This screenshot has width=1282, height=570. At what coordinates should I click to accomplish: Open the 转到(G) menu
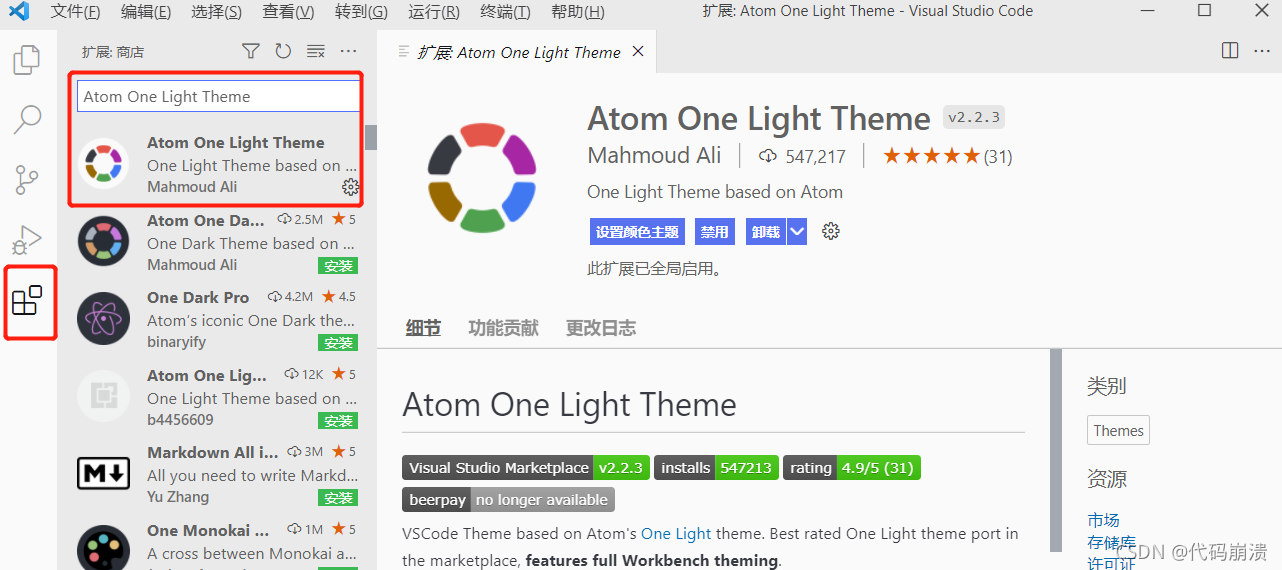click(361, 12)
